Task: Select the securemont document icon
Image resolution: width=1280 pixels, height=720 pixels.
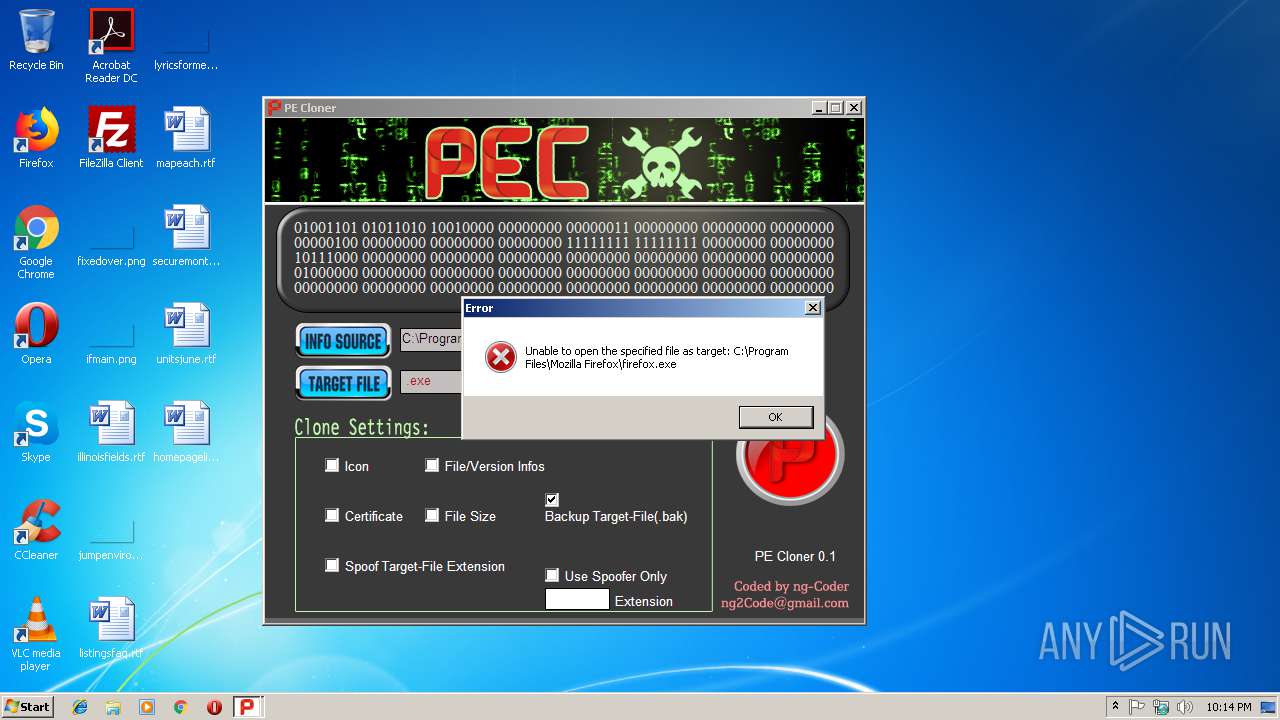Action: 186,236
